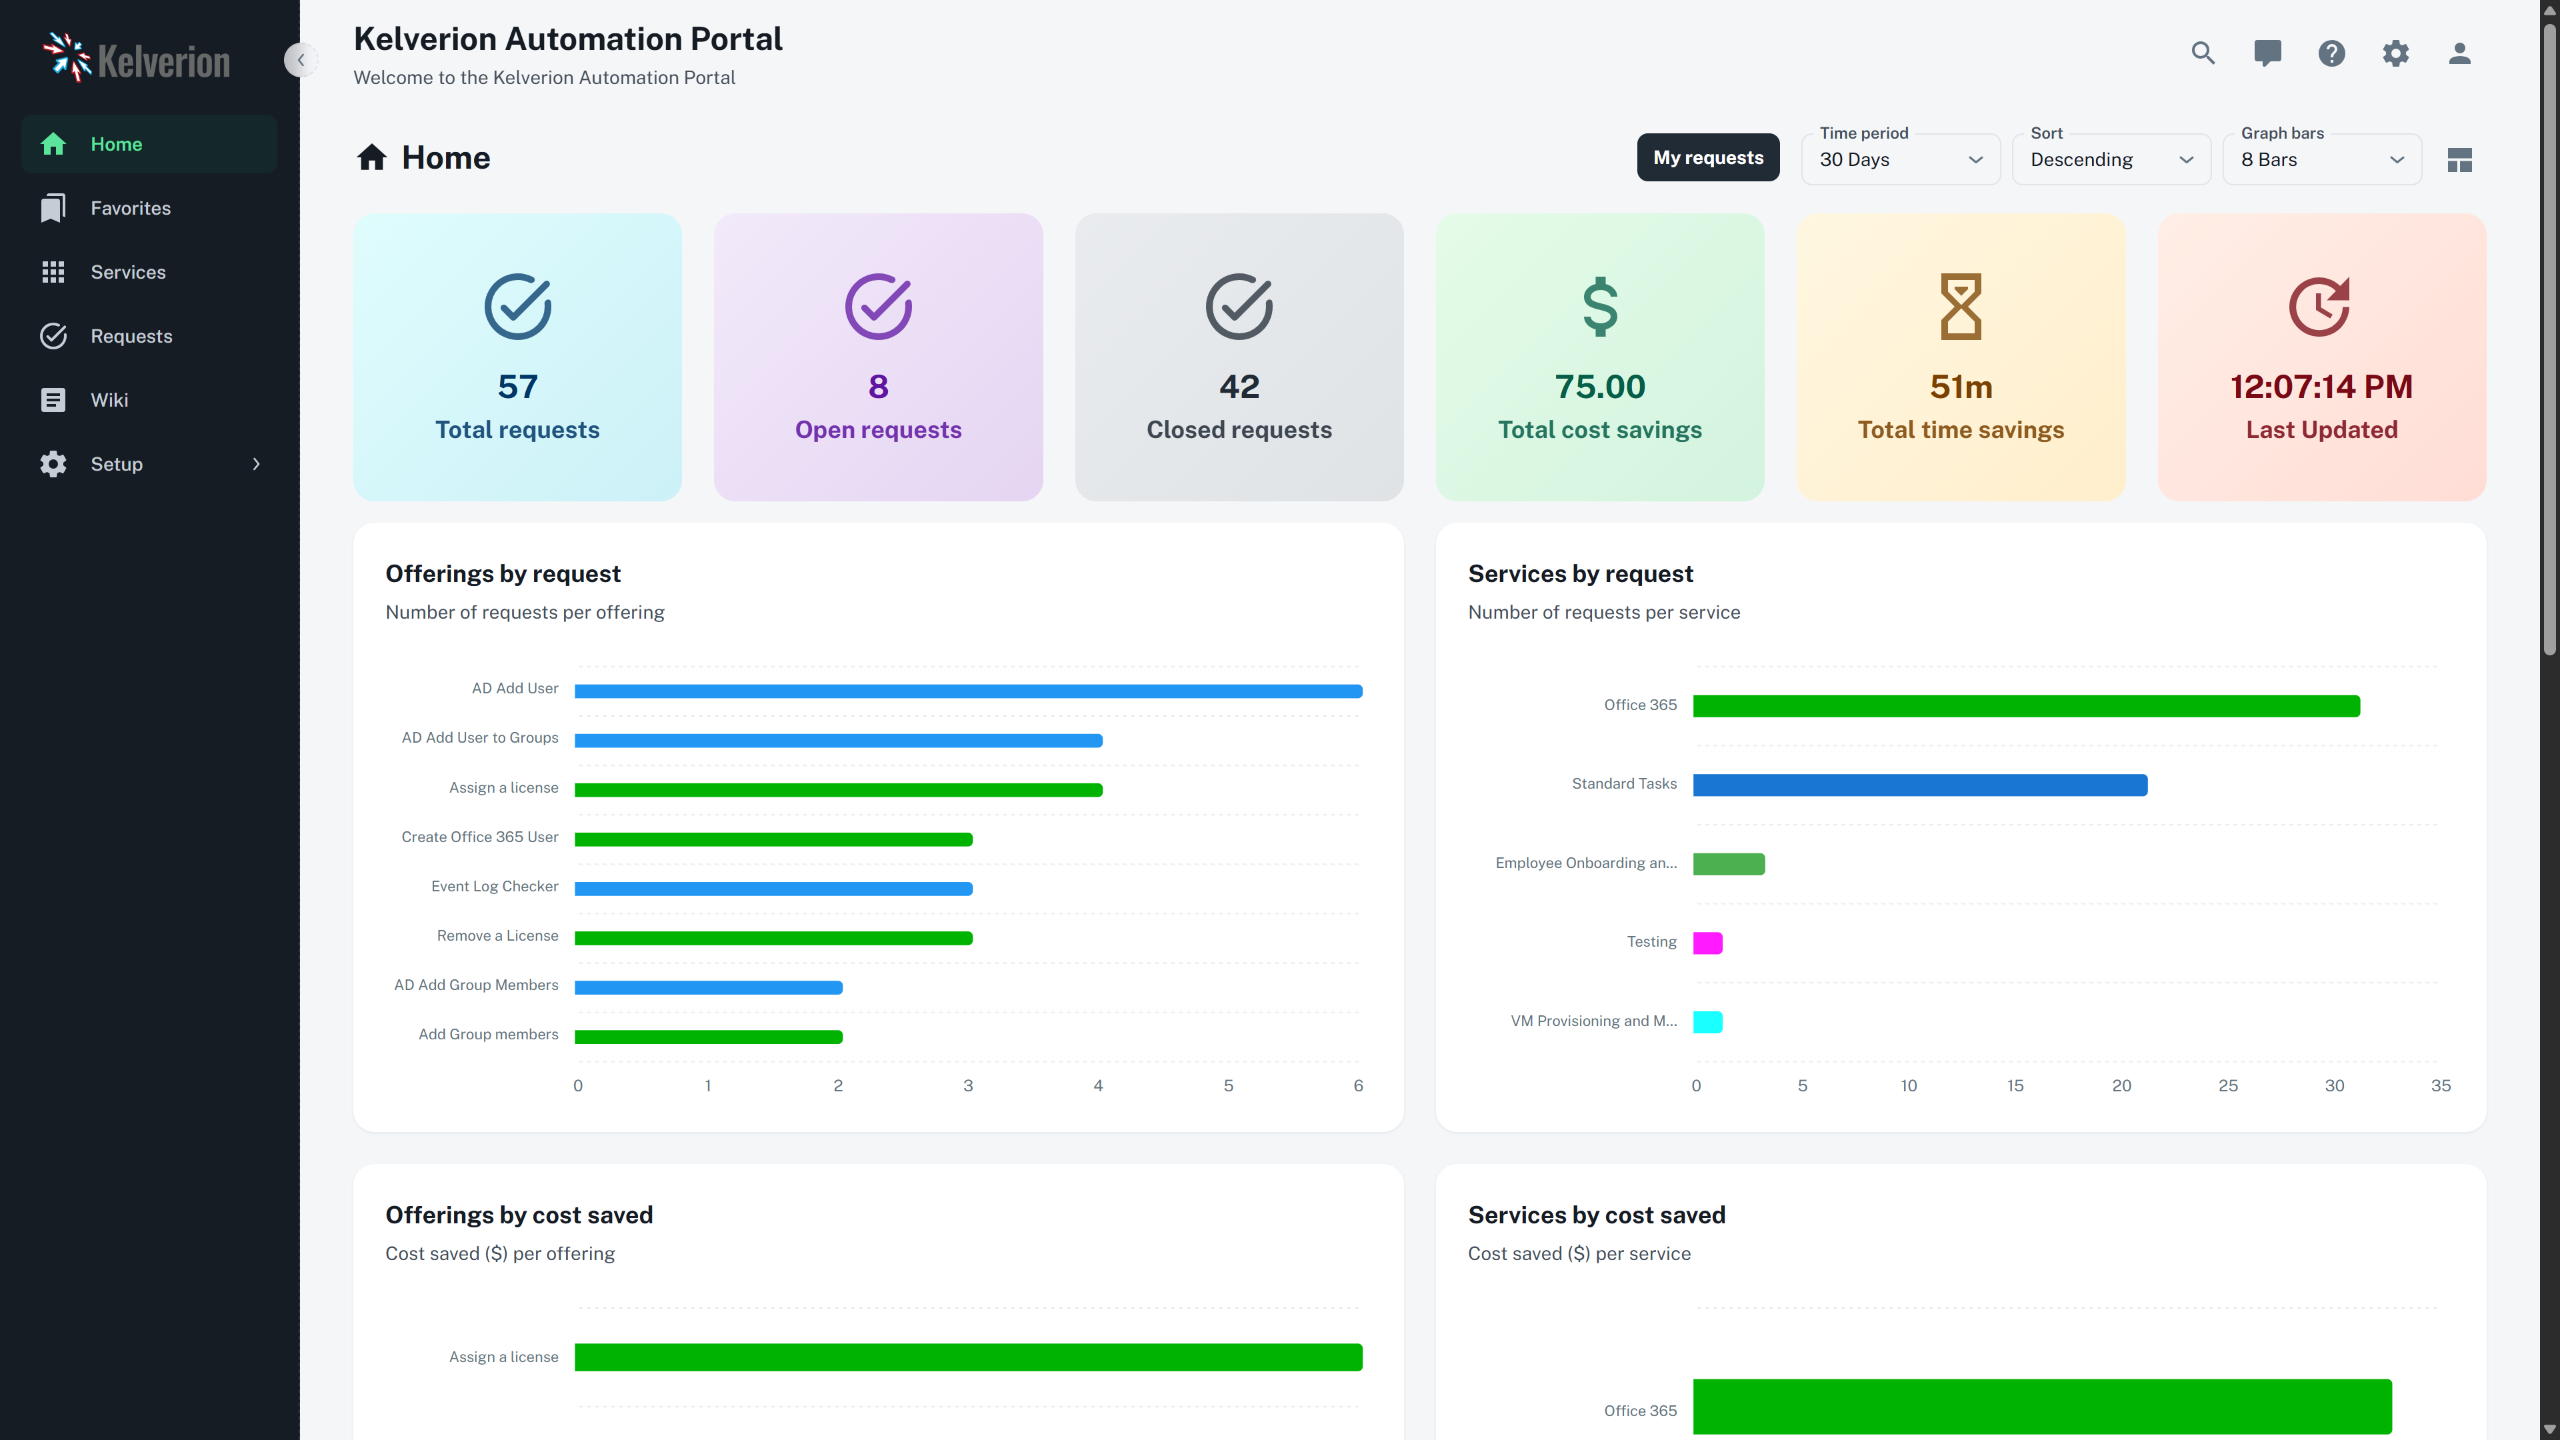The width and height of the screenshot is (2560, 1440).
Task: Click the Kelverion logo
Action: [137, 60]
